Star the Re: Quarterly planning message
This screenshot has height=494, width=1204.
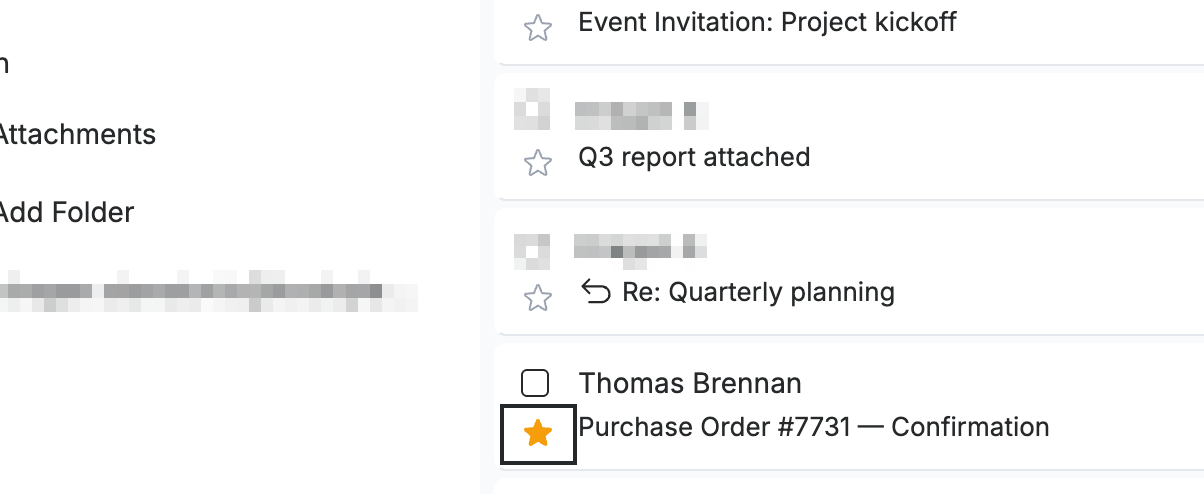(x=538, y=298)
